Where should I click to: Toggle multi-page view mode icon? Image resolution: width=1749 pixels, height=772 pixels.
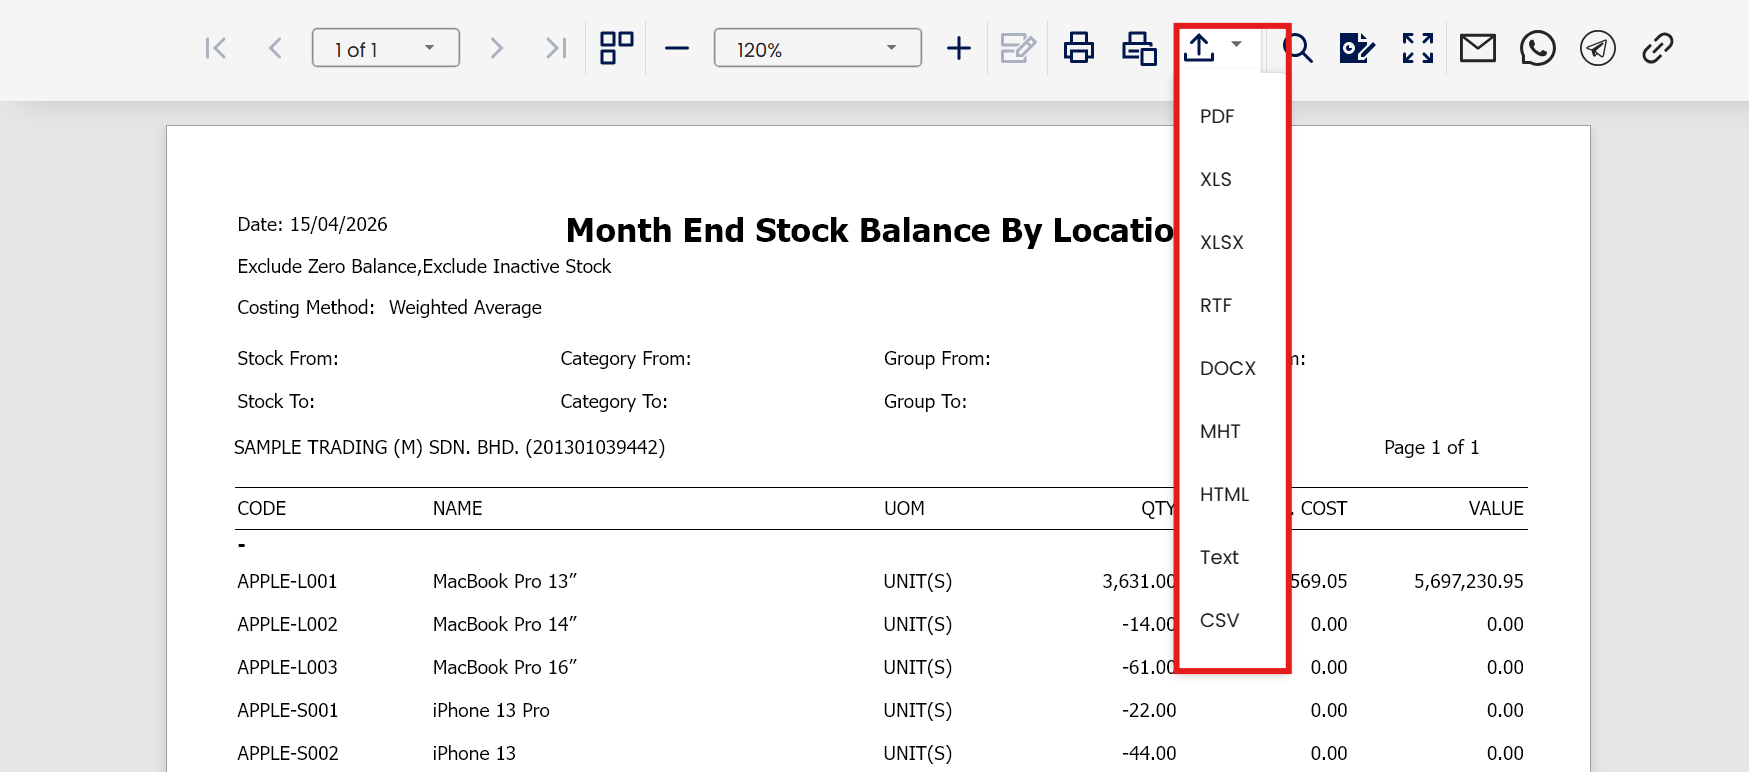616,48
